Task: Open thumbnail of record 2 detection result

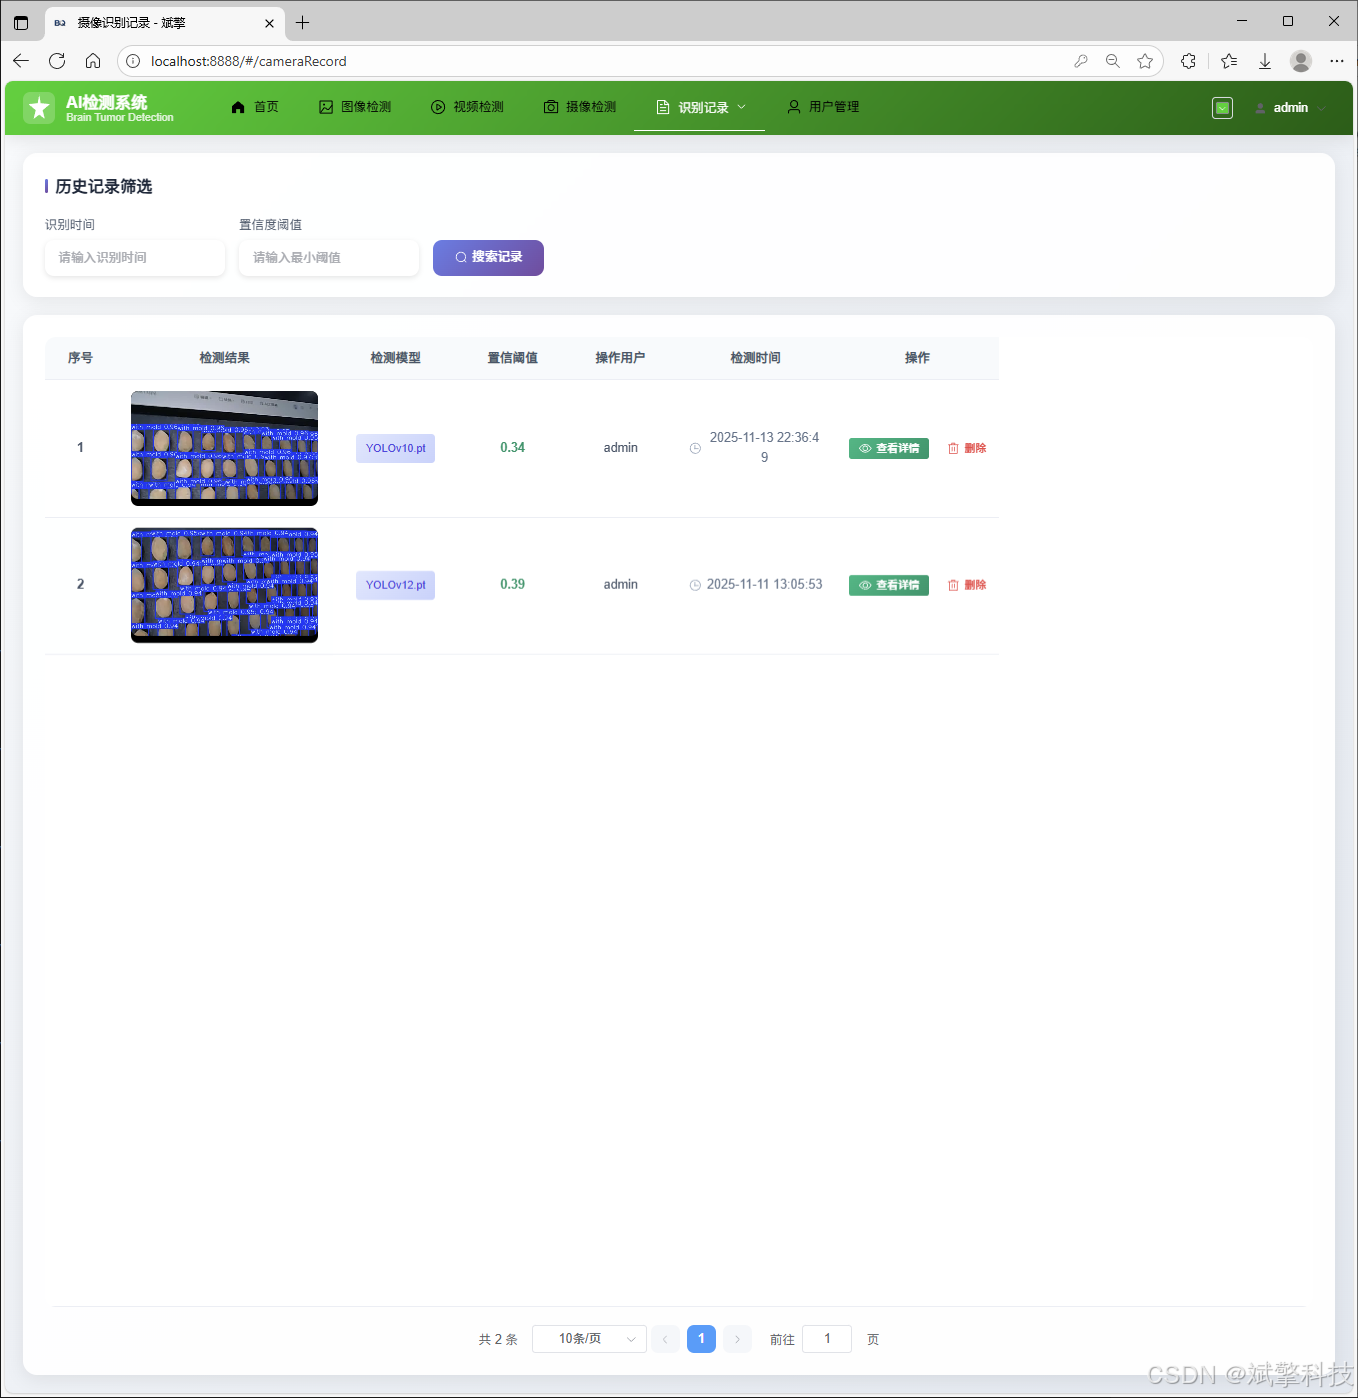Action: pyautogui.click(x=224, y=585)
